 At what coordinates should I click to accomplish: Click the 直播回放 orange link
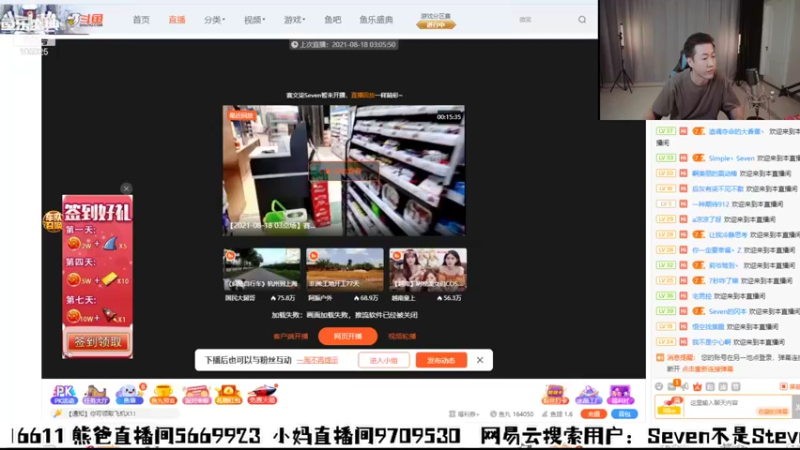click(363, 95)
